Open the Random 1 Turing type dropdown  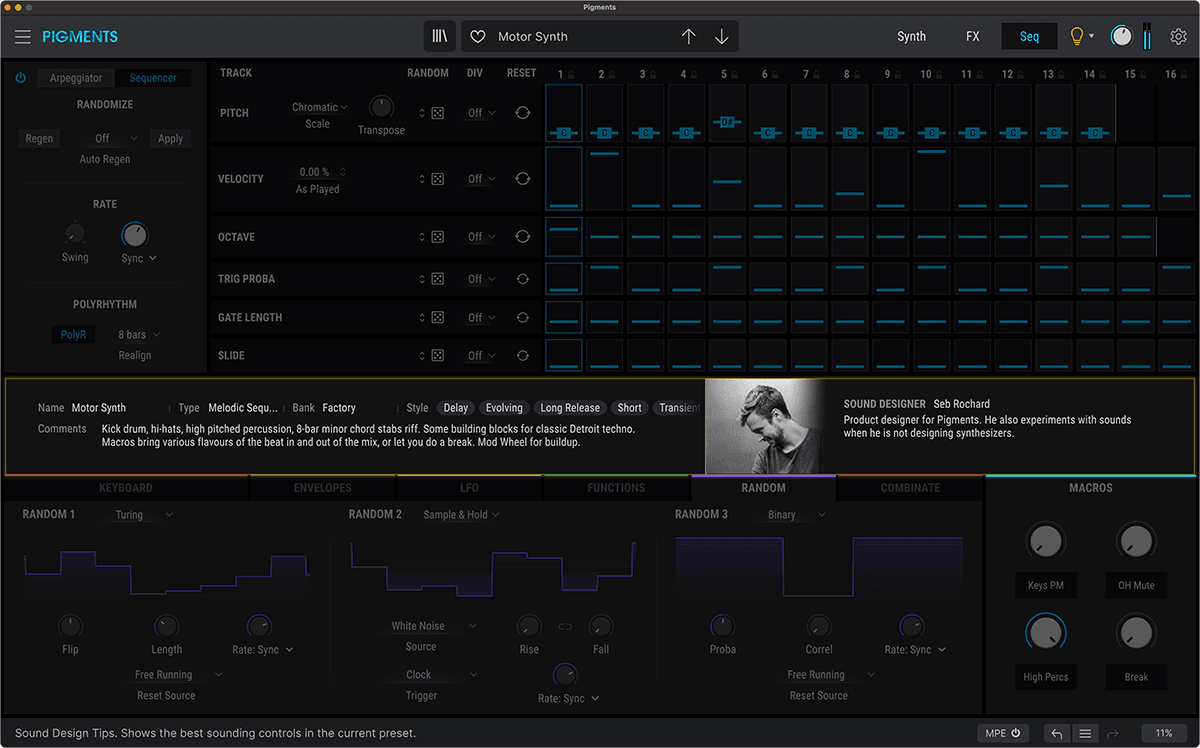pos(144,515)
